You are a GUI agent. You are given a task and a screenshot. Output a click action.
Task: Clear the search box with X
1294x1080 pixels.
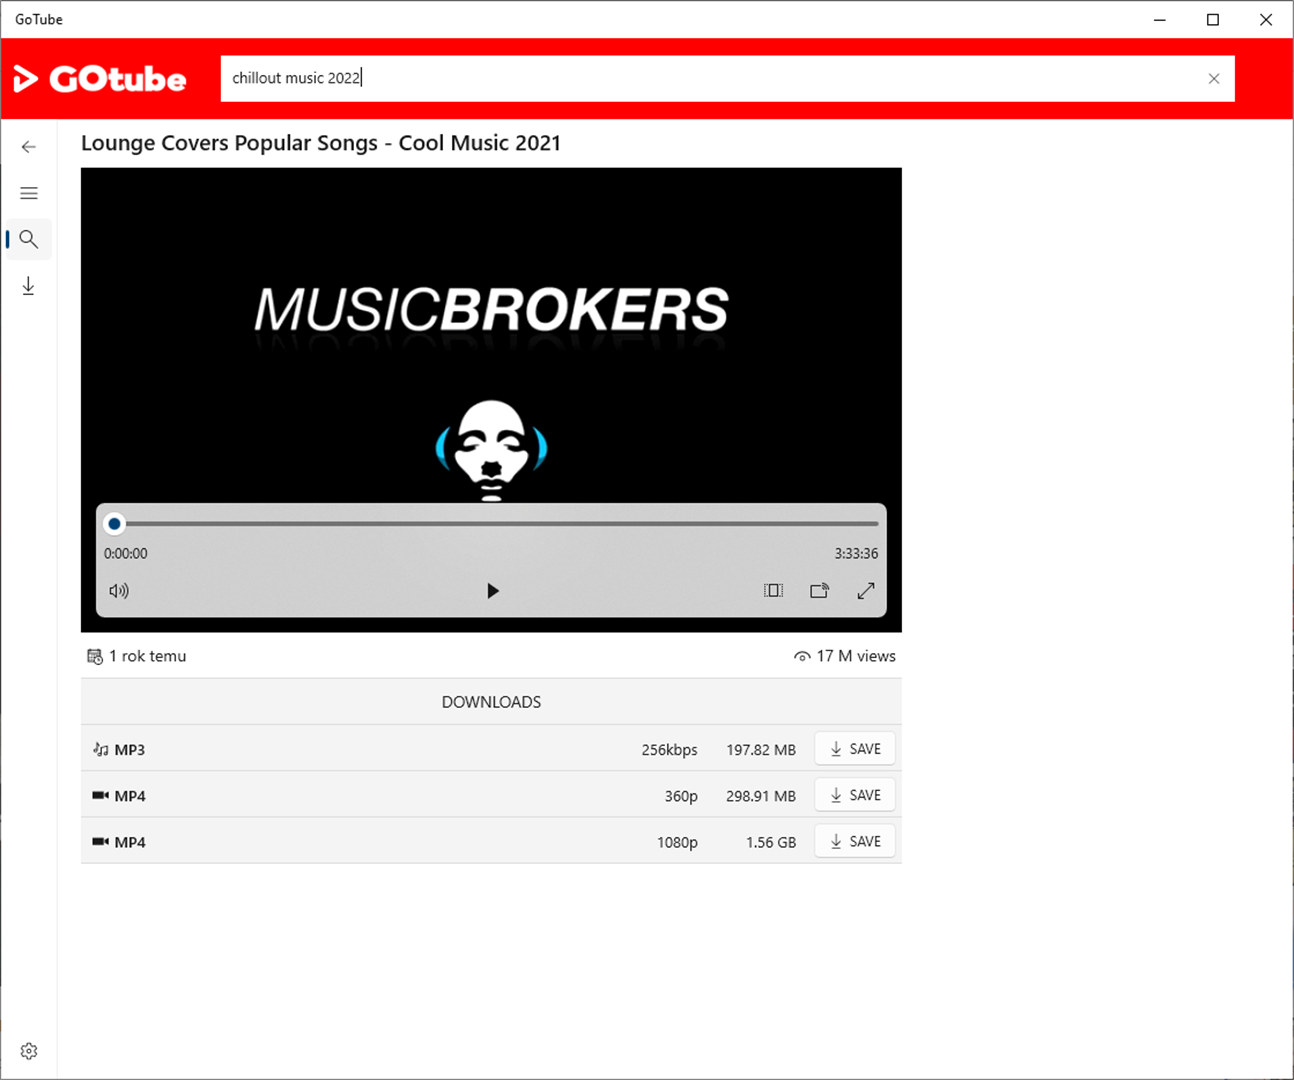click(1214, 78)
